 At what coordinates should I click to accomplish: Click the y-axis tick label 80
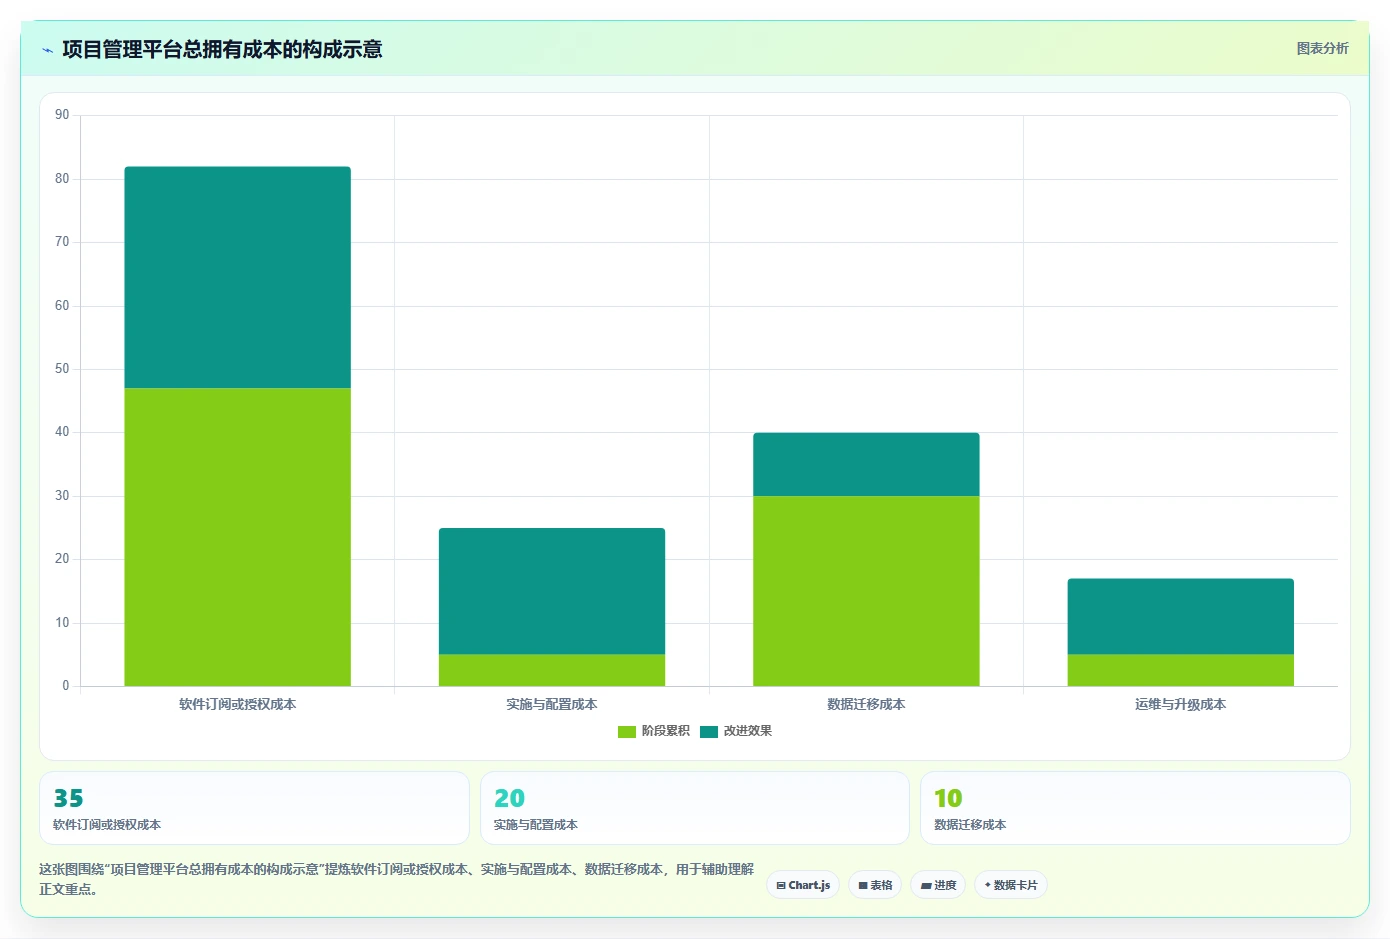coord(62,179)
